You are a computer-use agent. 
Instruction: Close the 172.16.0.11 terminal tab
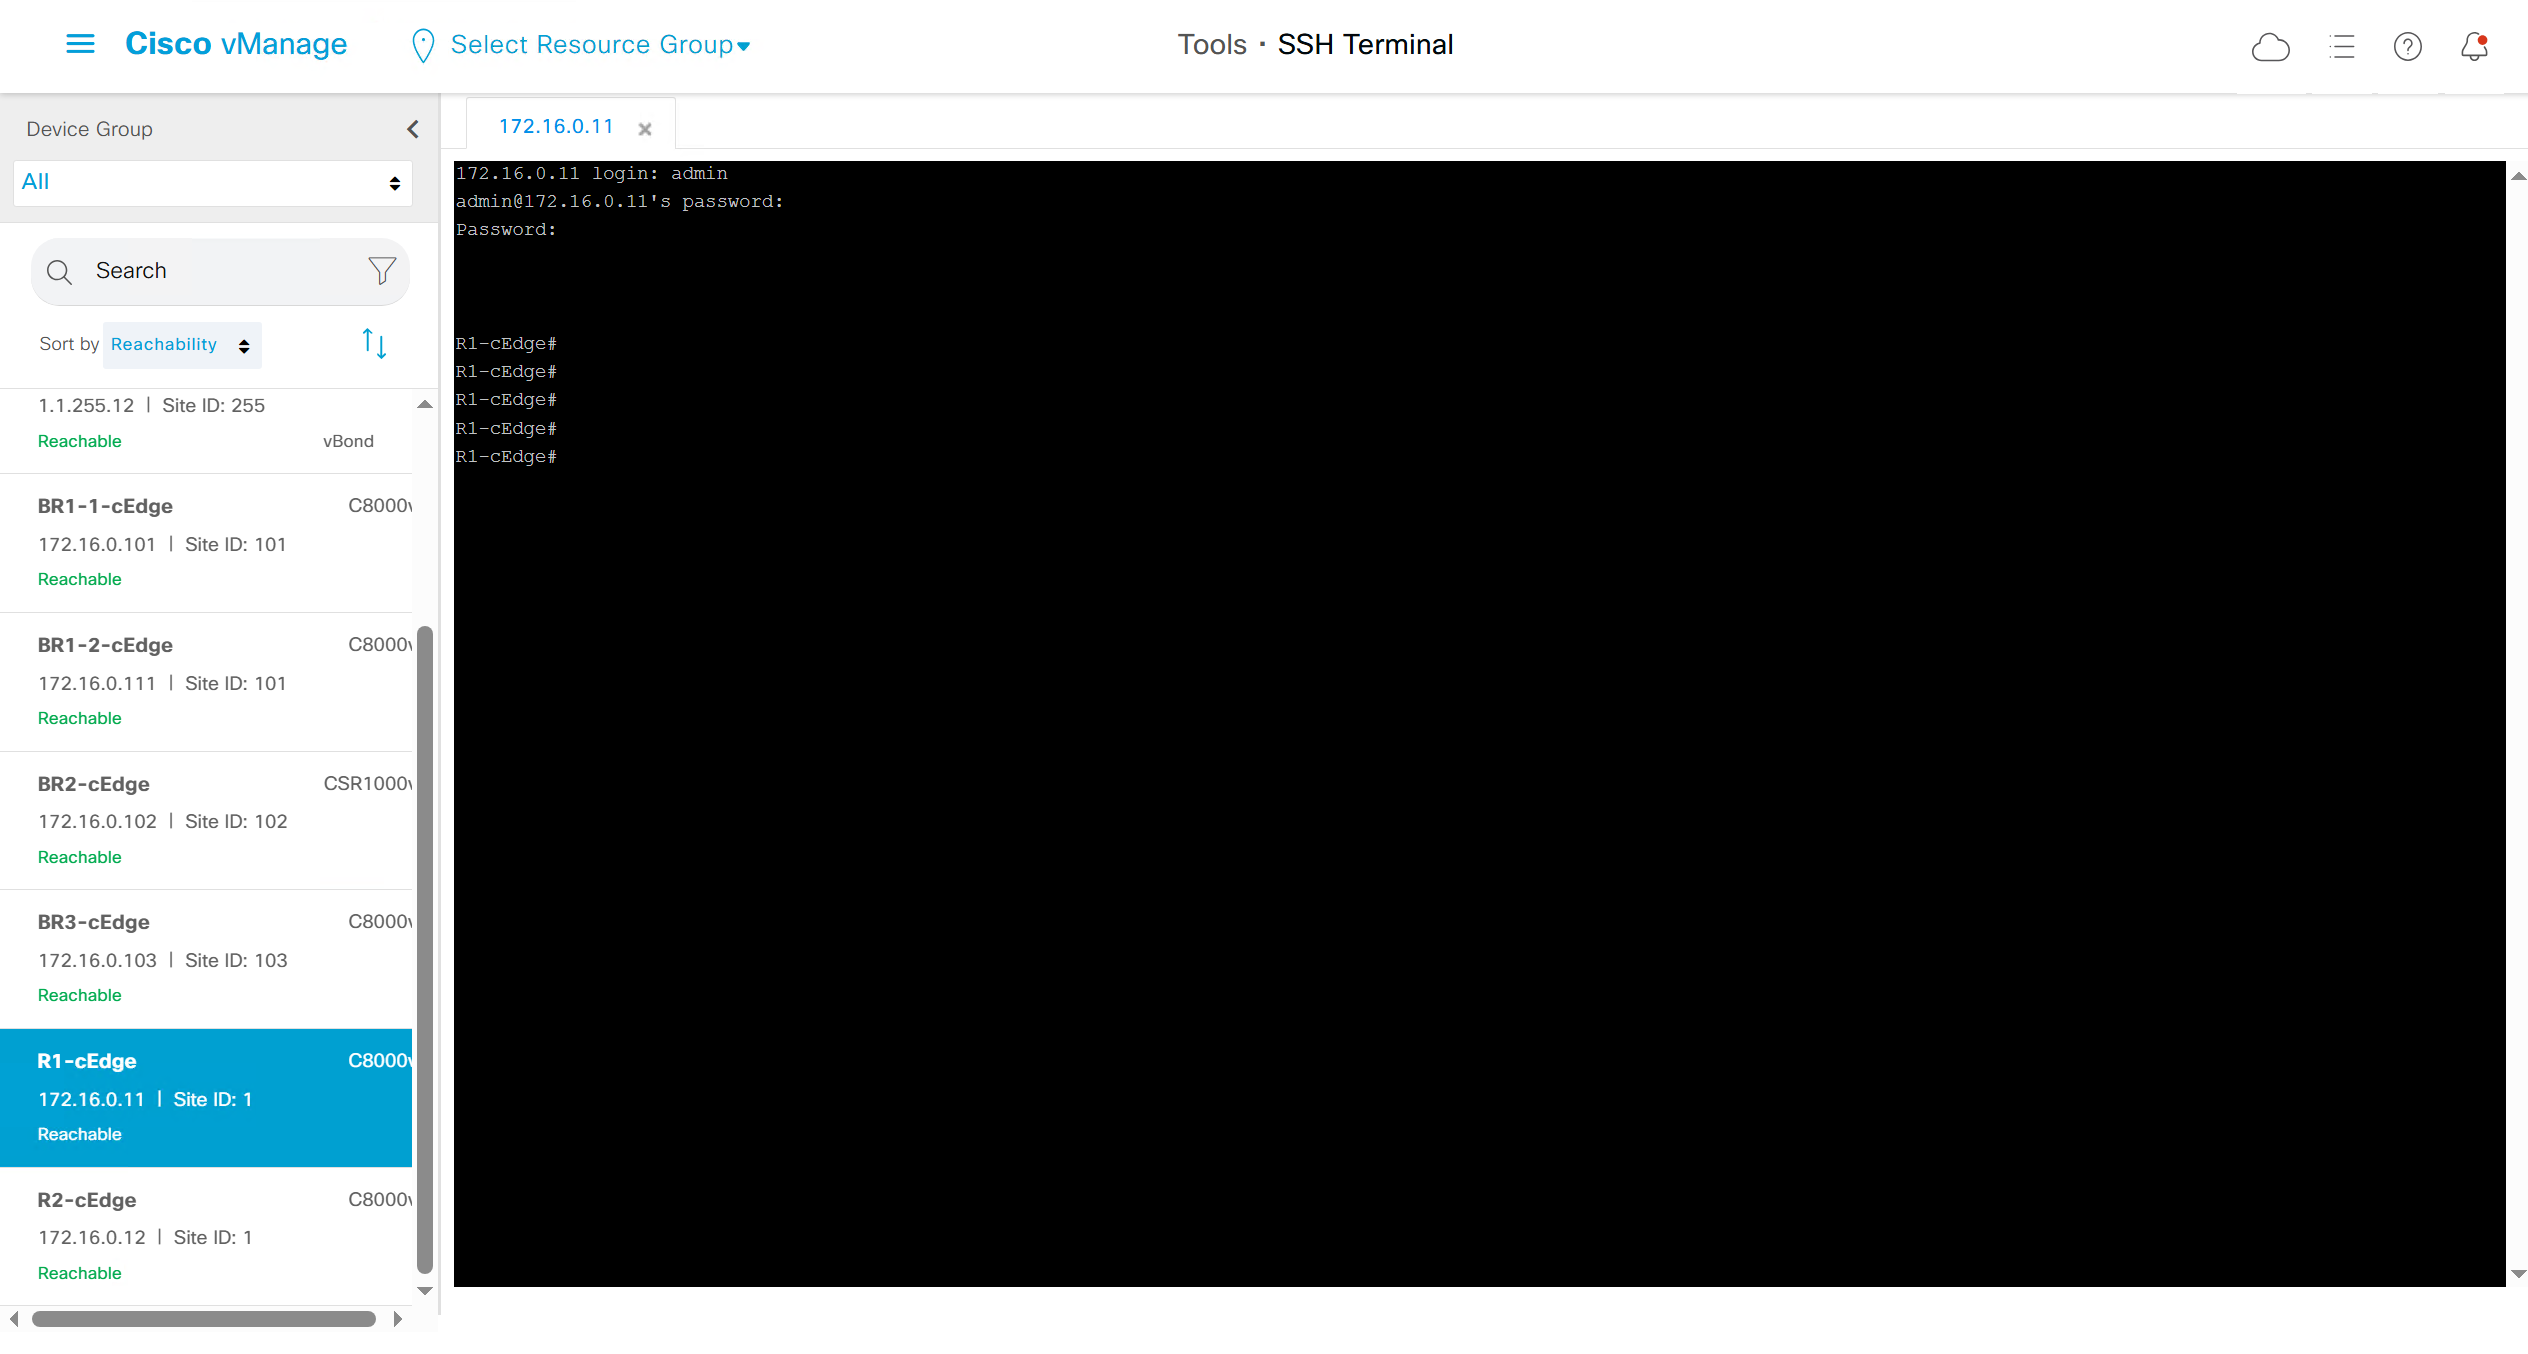(x=645, y=129)
